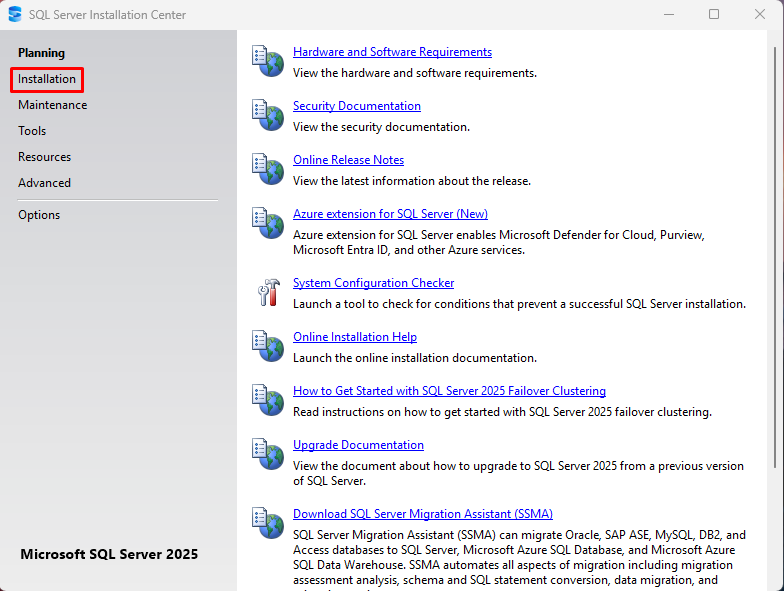Viewport: 784px width, 591px height.
Task: Click the icon next to Failover Clustering link
Action: click(x=268, y=400)
